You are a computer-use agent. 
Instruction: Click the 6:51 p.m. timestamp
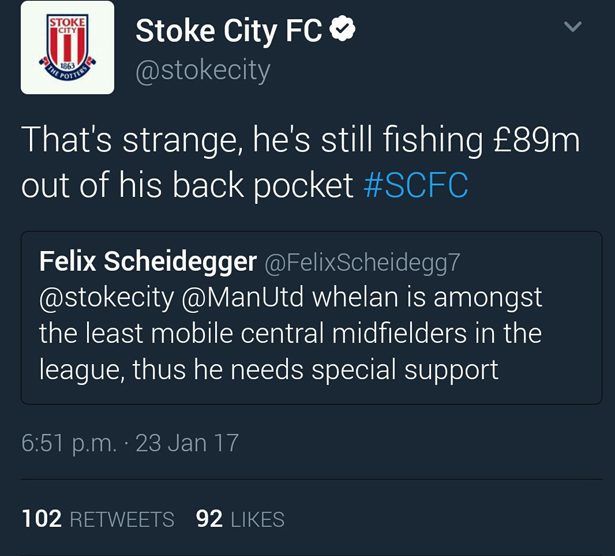(x=68, y=443)
